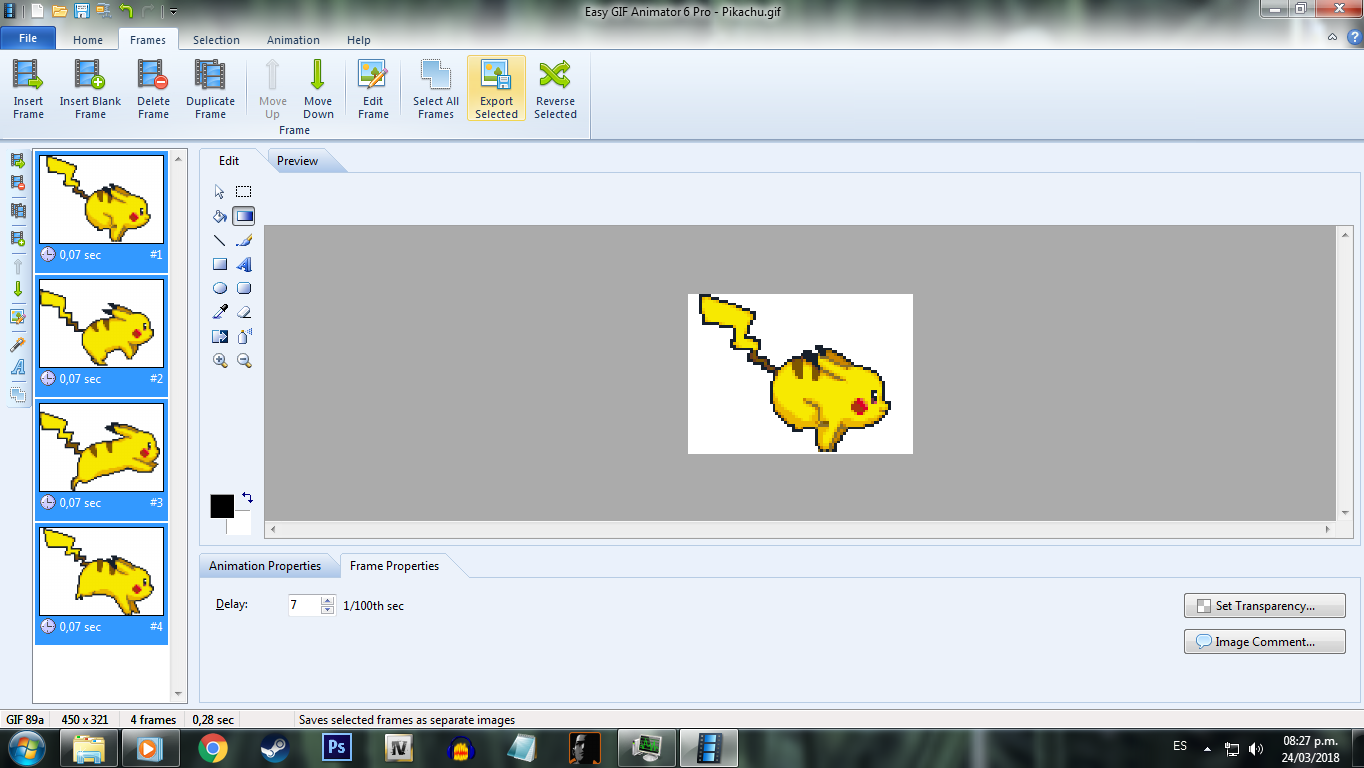Click the zoom out magnifier tool
This screenshot has height=768, width=1364.
point(244,360)
